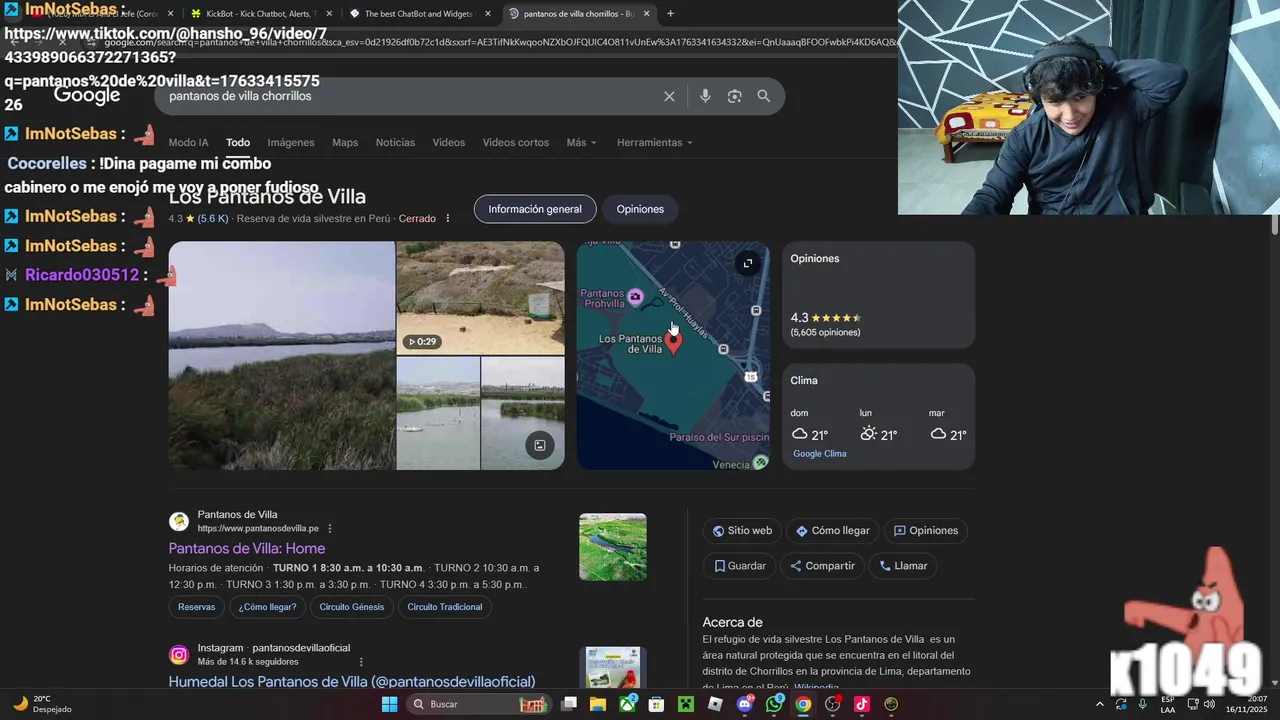The width and height of the screenshot is (1280, 720).
Task: Click the Compartir button
Action: click(822, 566)
